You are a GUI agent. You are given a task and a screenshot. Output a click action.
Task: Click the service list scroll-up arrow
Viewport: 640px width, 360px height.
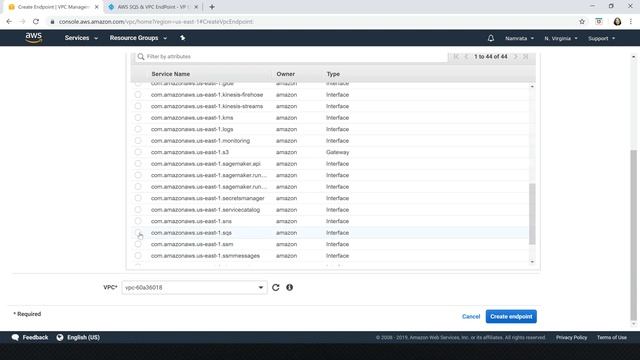(532, 87)
